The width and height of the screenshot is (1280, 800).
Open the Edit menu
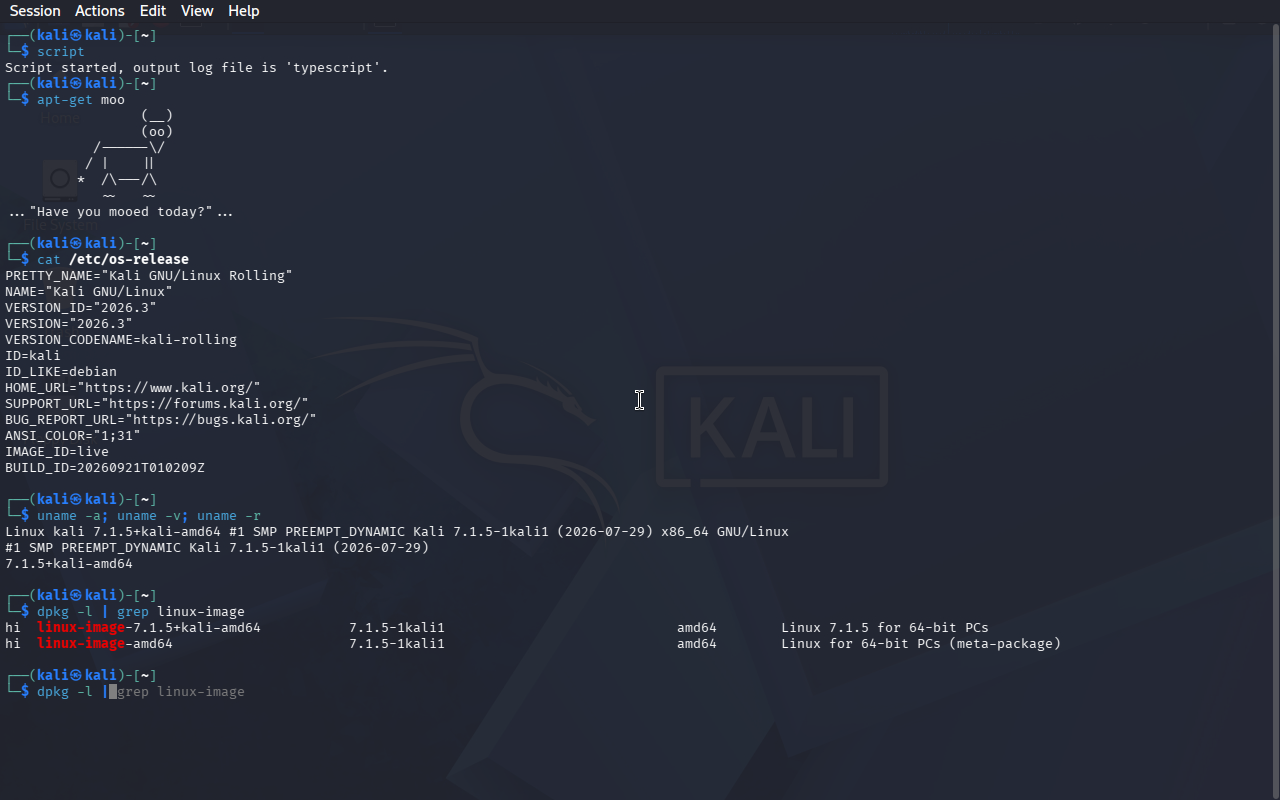click(153, 11)
